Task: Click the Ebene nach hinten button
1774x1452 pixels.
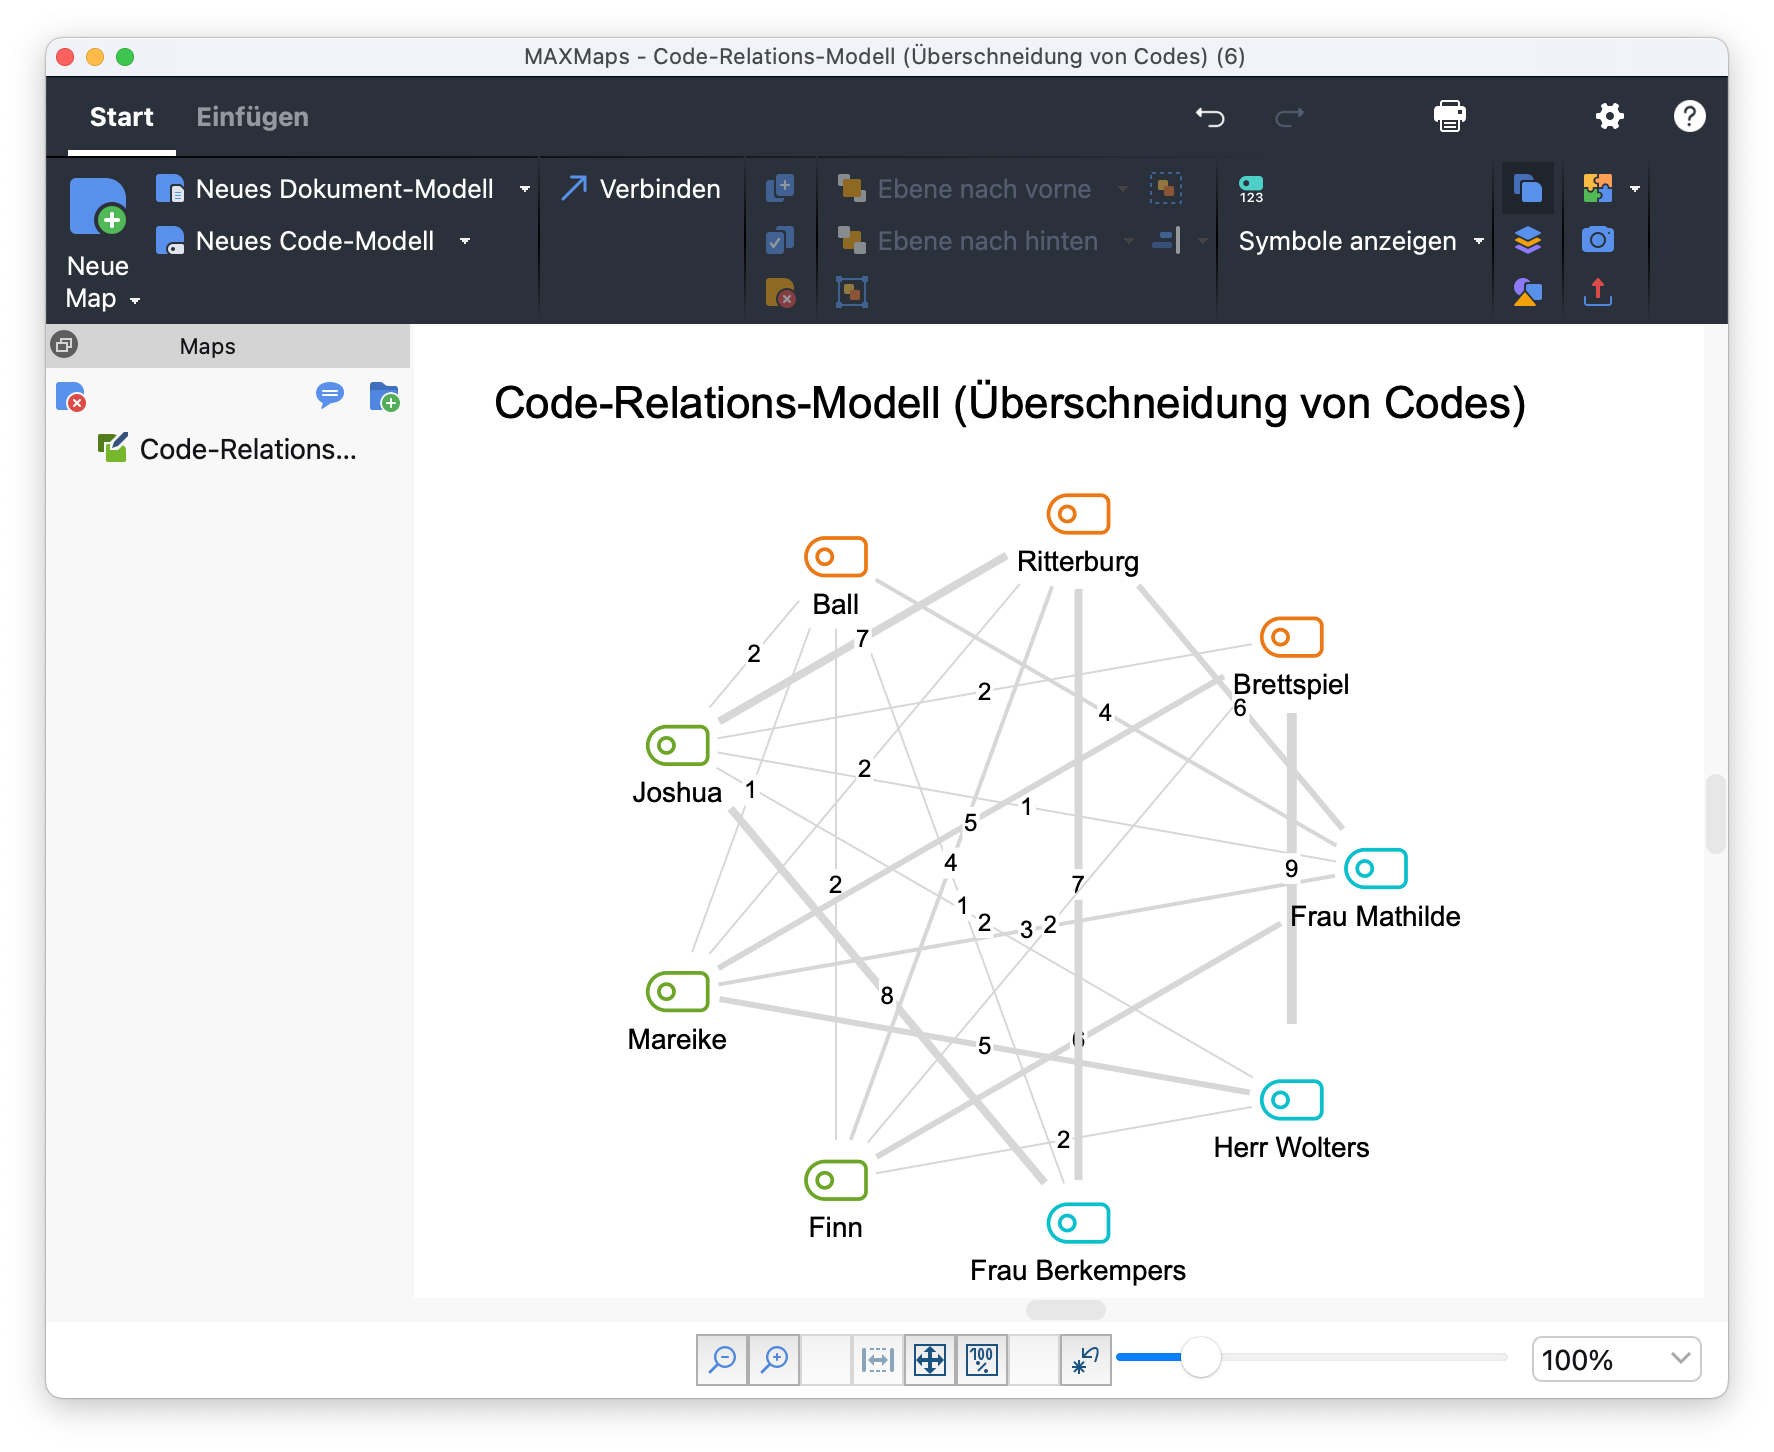Action: (x=967, y=241)
